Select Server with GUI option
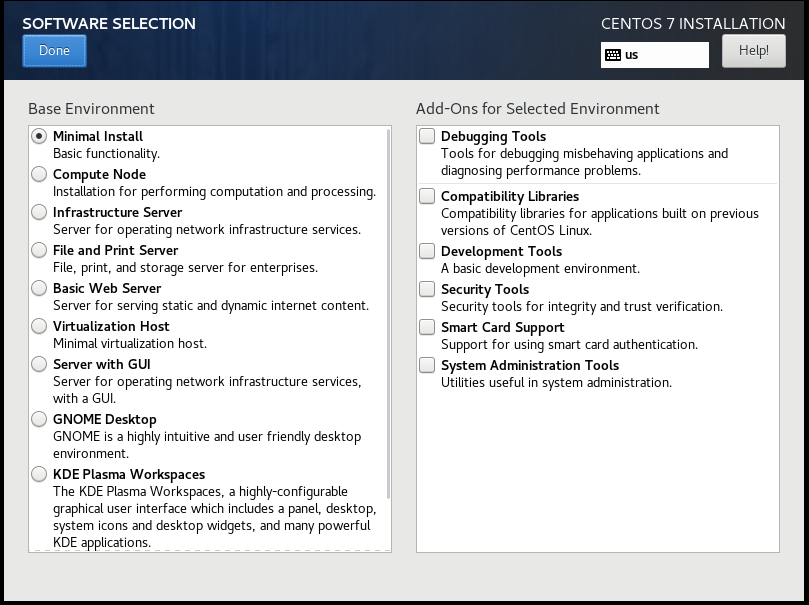Viewport: 809px width, 605px height. click(x=39, y=364)
